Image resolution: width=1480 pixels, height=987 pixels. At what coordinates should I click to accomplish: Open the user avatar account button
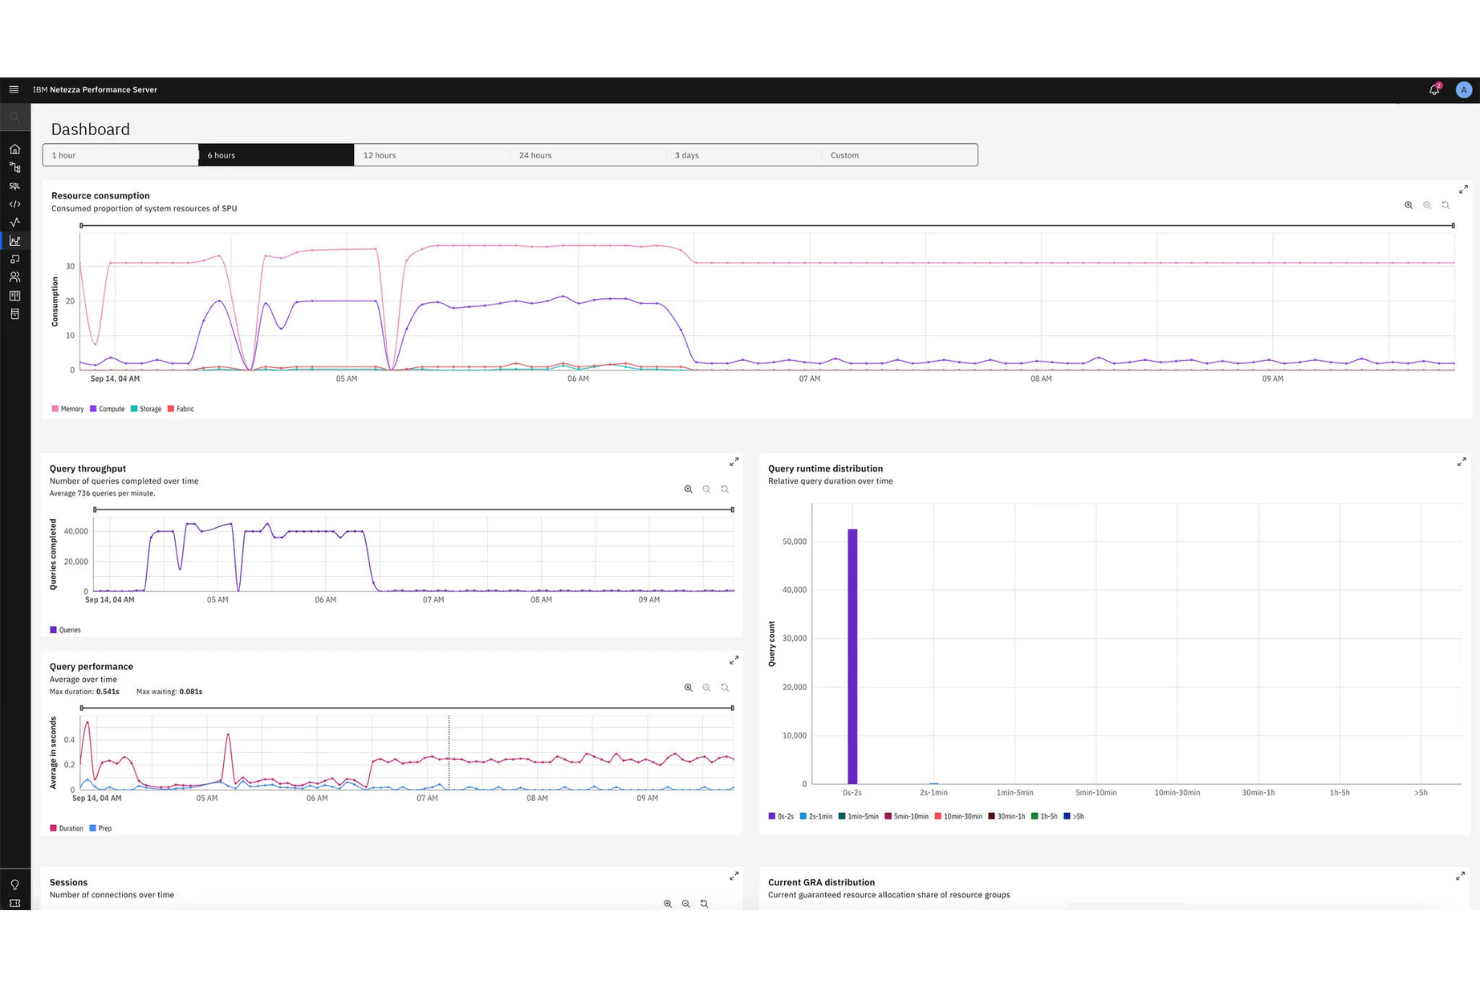1464,89
